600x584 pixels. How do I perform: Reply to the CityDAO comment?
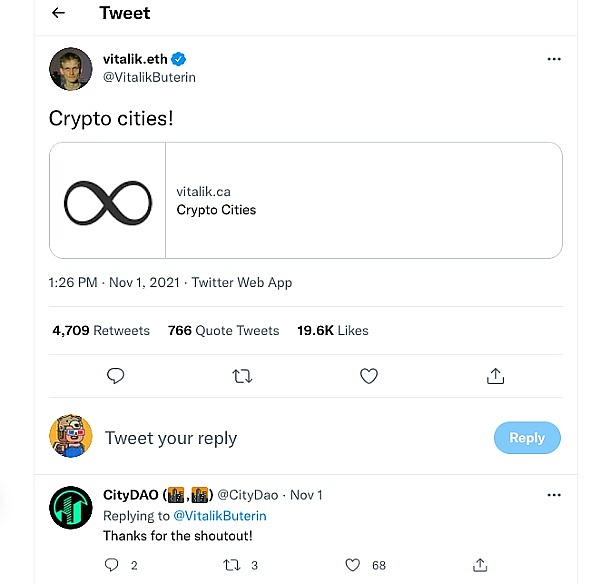tap(111, 565)
